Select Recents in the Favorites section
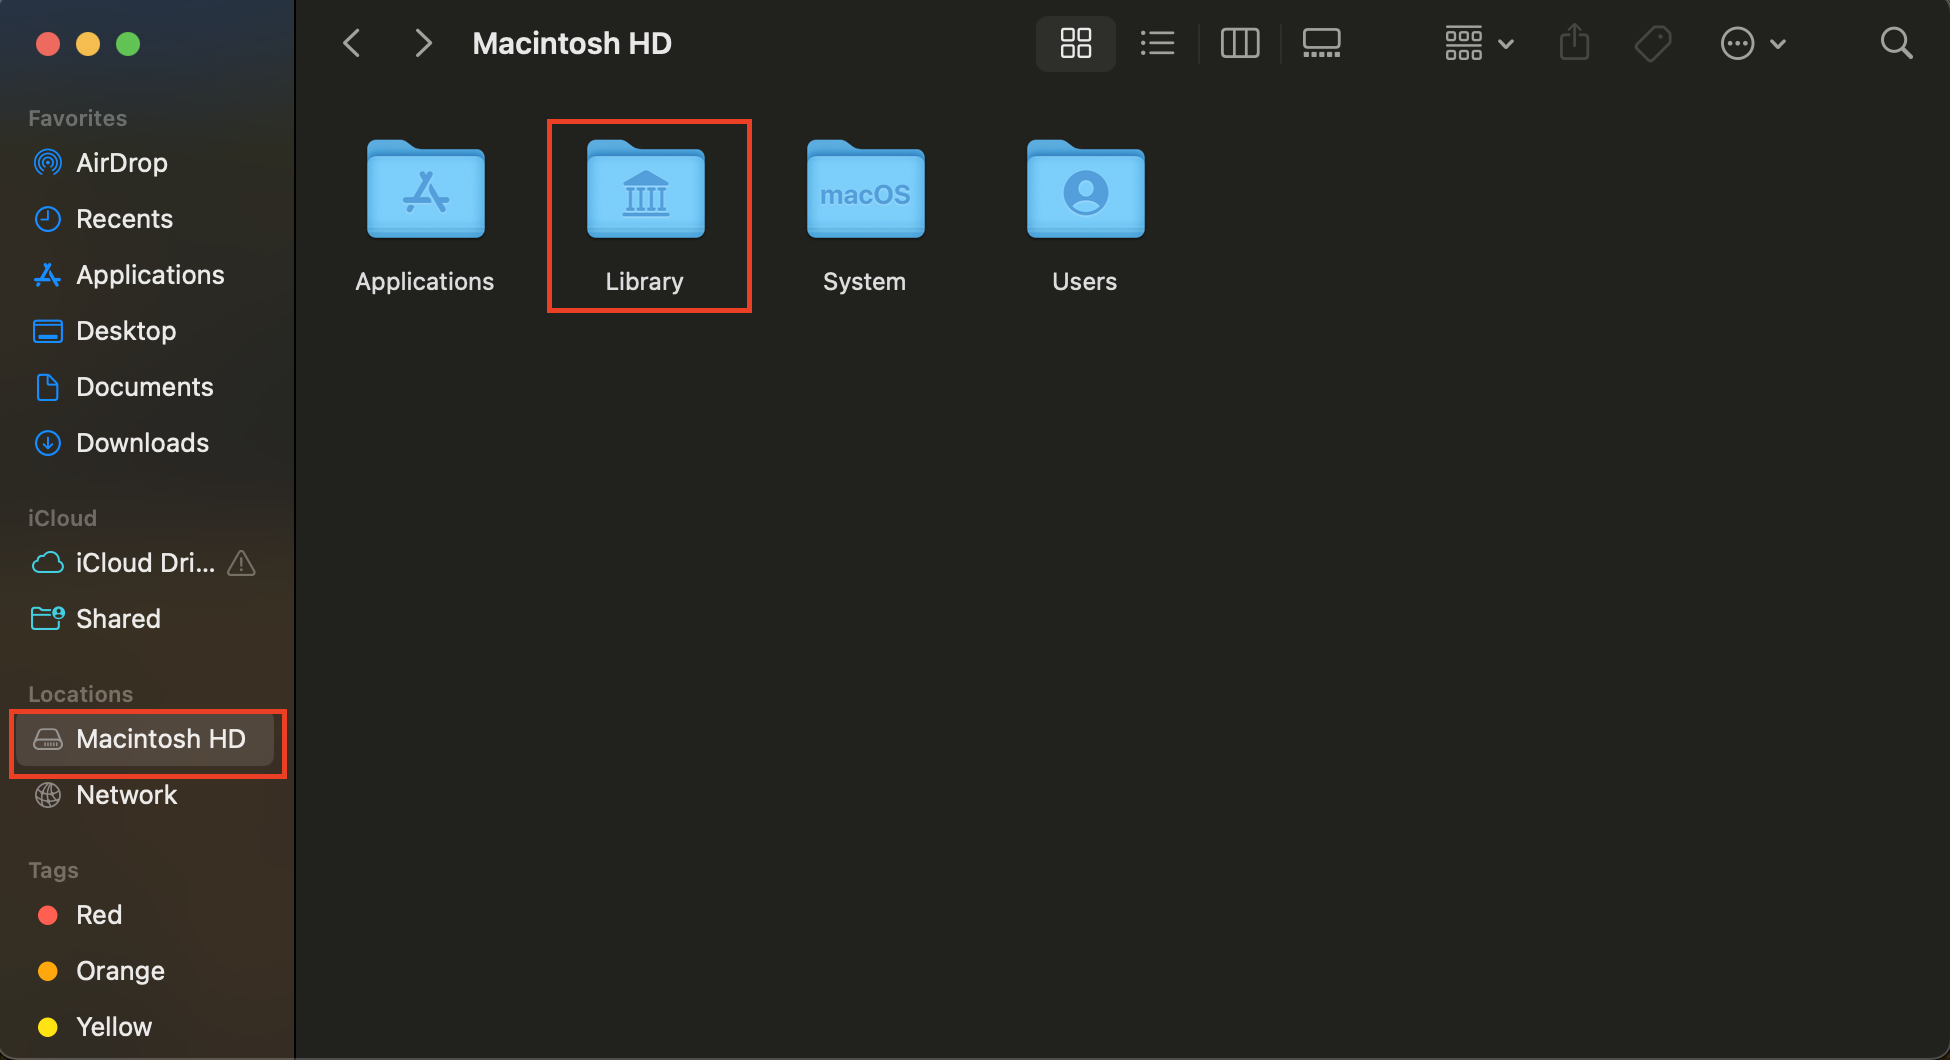Viewport: 1950px width, 1060px height. tap(124, 218)
